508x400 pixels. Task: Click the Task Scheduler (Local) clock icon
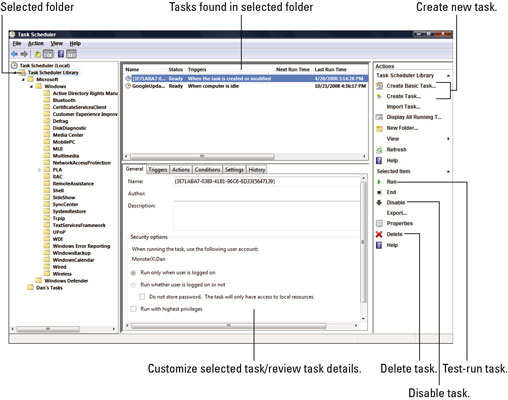point(14,65)
